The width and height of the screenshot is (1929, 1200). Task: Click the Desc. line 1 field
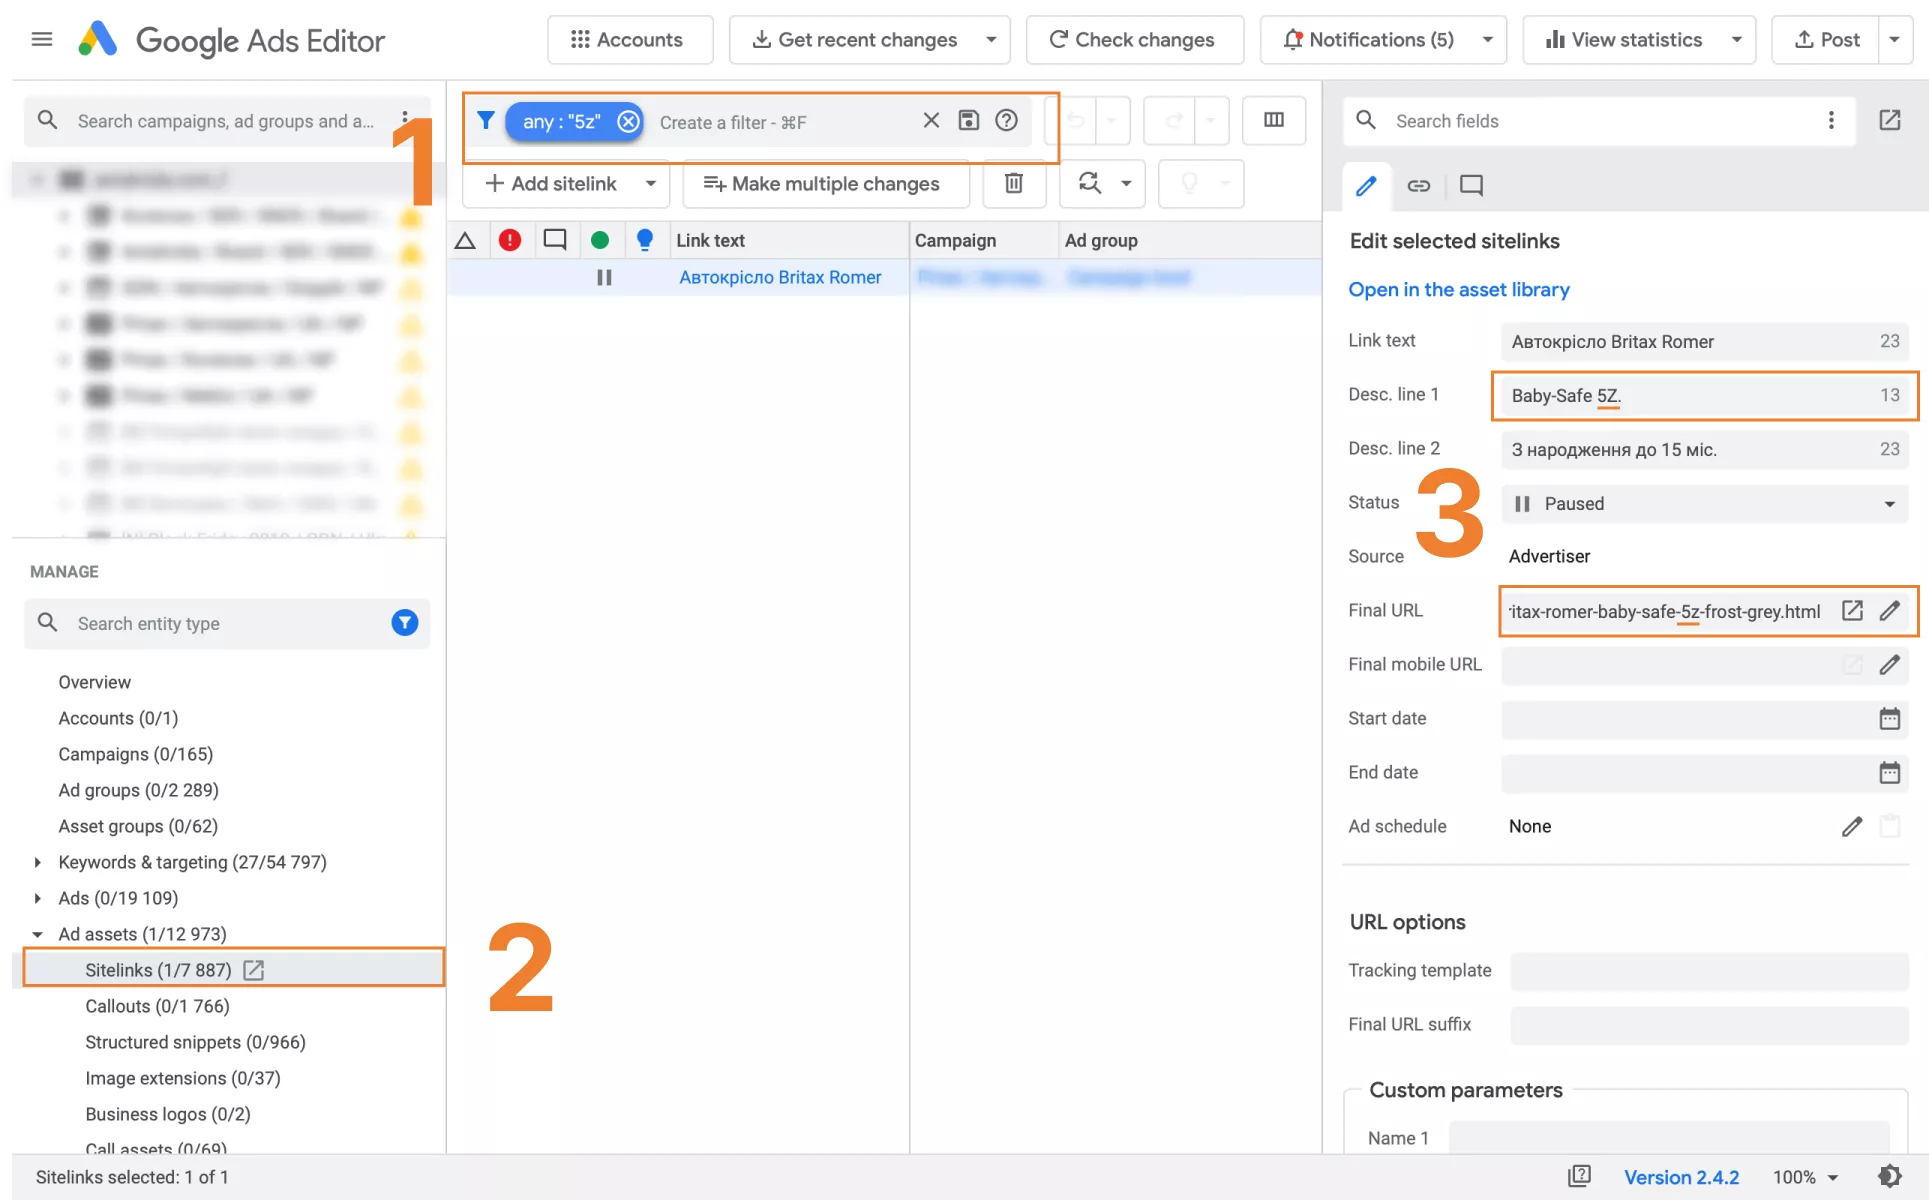(x=1705, y=395)
